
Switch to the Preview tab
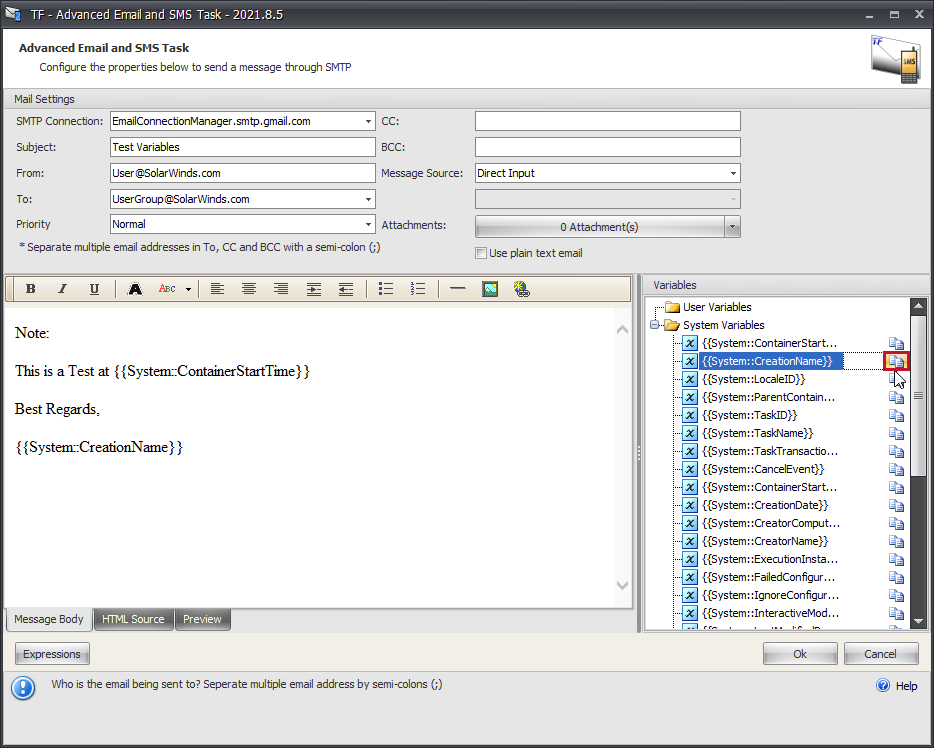click(202, 619)
